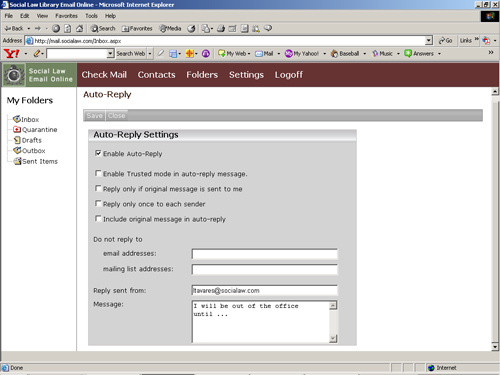Open the Music toolbar button
500x375 pixels.
click(383, 54)
